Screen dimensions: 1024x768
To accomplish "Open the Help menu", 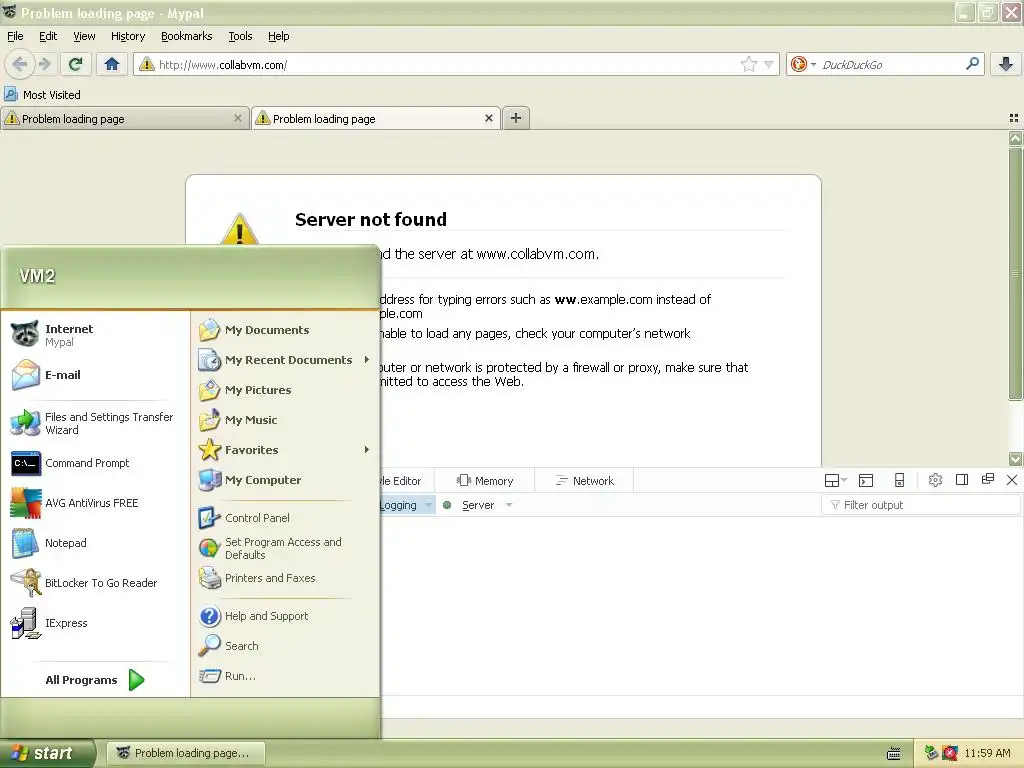I will [278, 36].
